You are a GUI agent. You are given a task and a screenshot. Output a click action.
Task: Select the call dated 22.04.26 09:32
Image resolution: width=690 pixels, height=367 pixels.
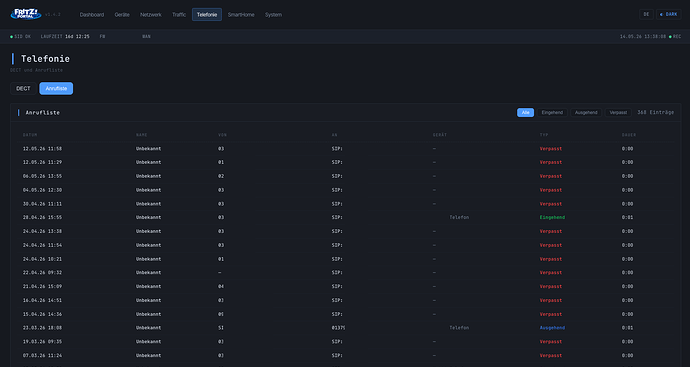click(x=345, y=273)
